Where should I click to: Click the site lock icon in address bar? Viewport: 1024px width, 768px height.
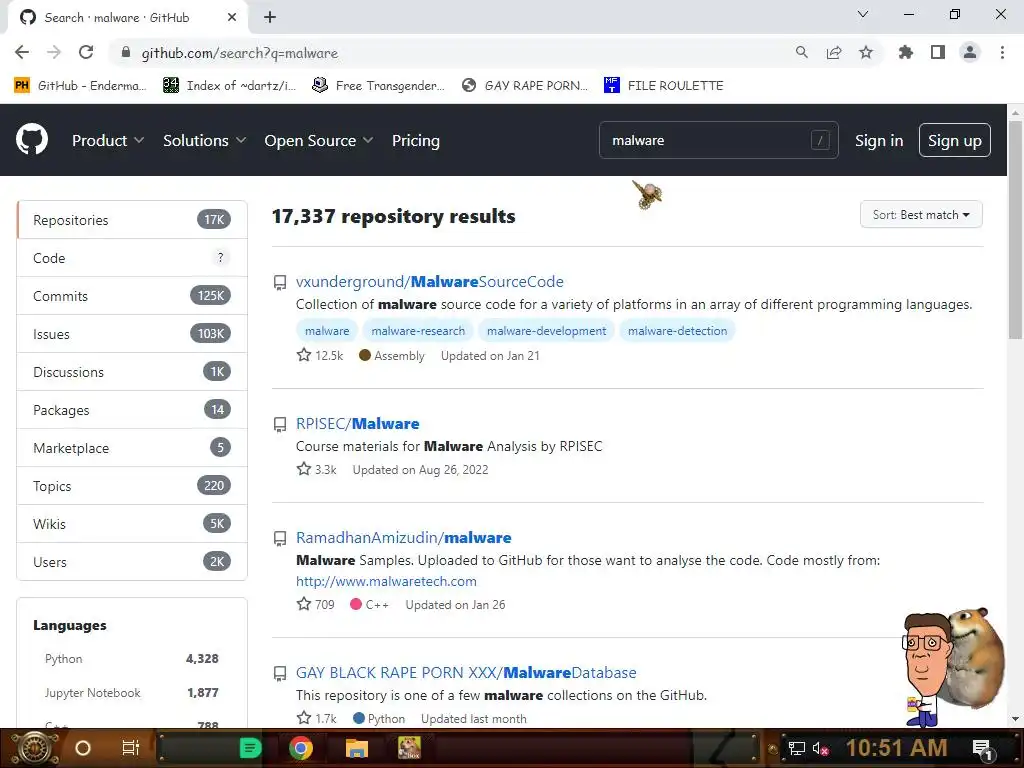coord(126,52)
